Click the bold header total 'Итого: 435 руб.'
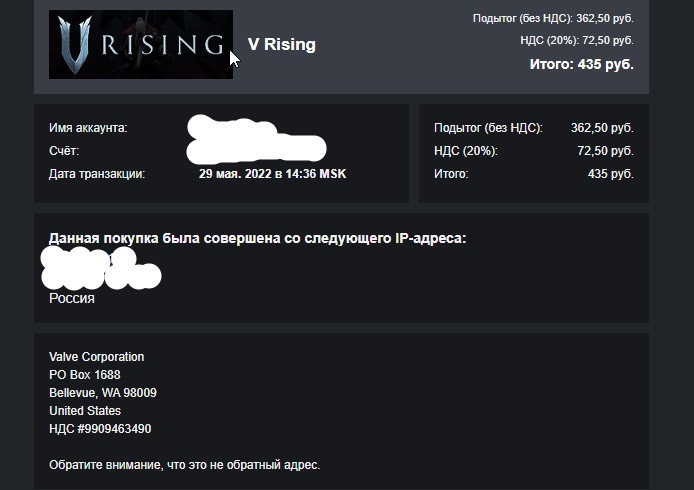 [581, 64]
